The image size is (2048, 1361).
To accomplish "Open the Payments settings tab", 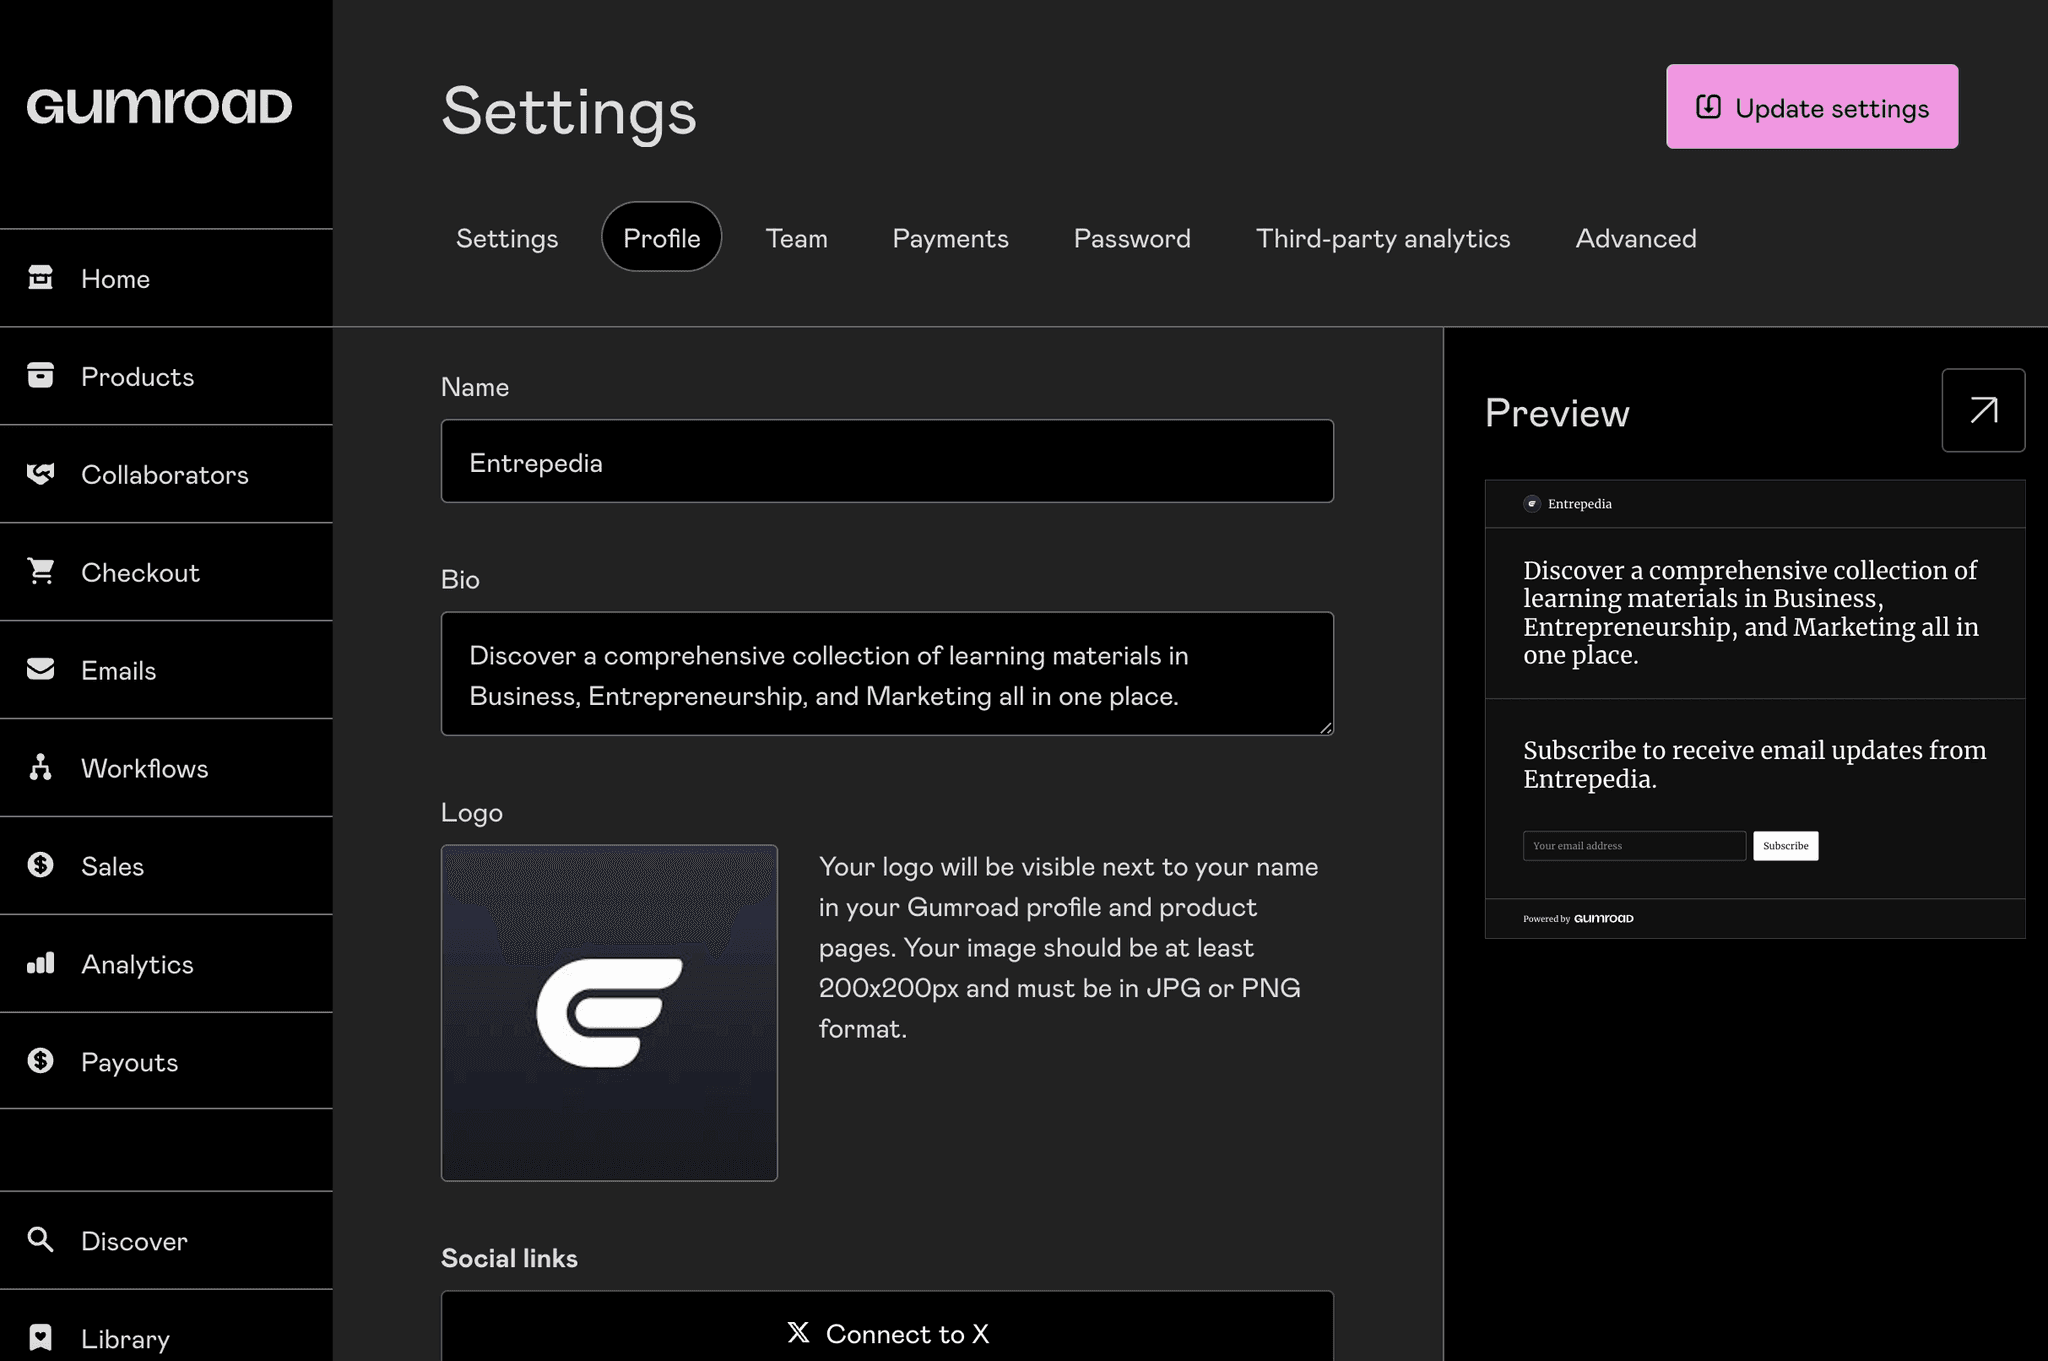I will 950,238.
